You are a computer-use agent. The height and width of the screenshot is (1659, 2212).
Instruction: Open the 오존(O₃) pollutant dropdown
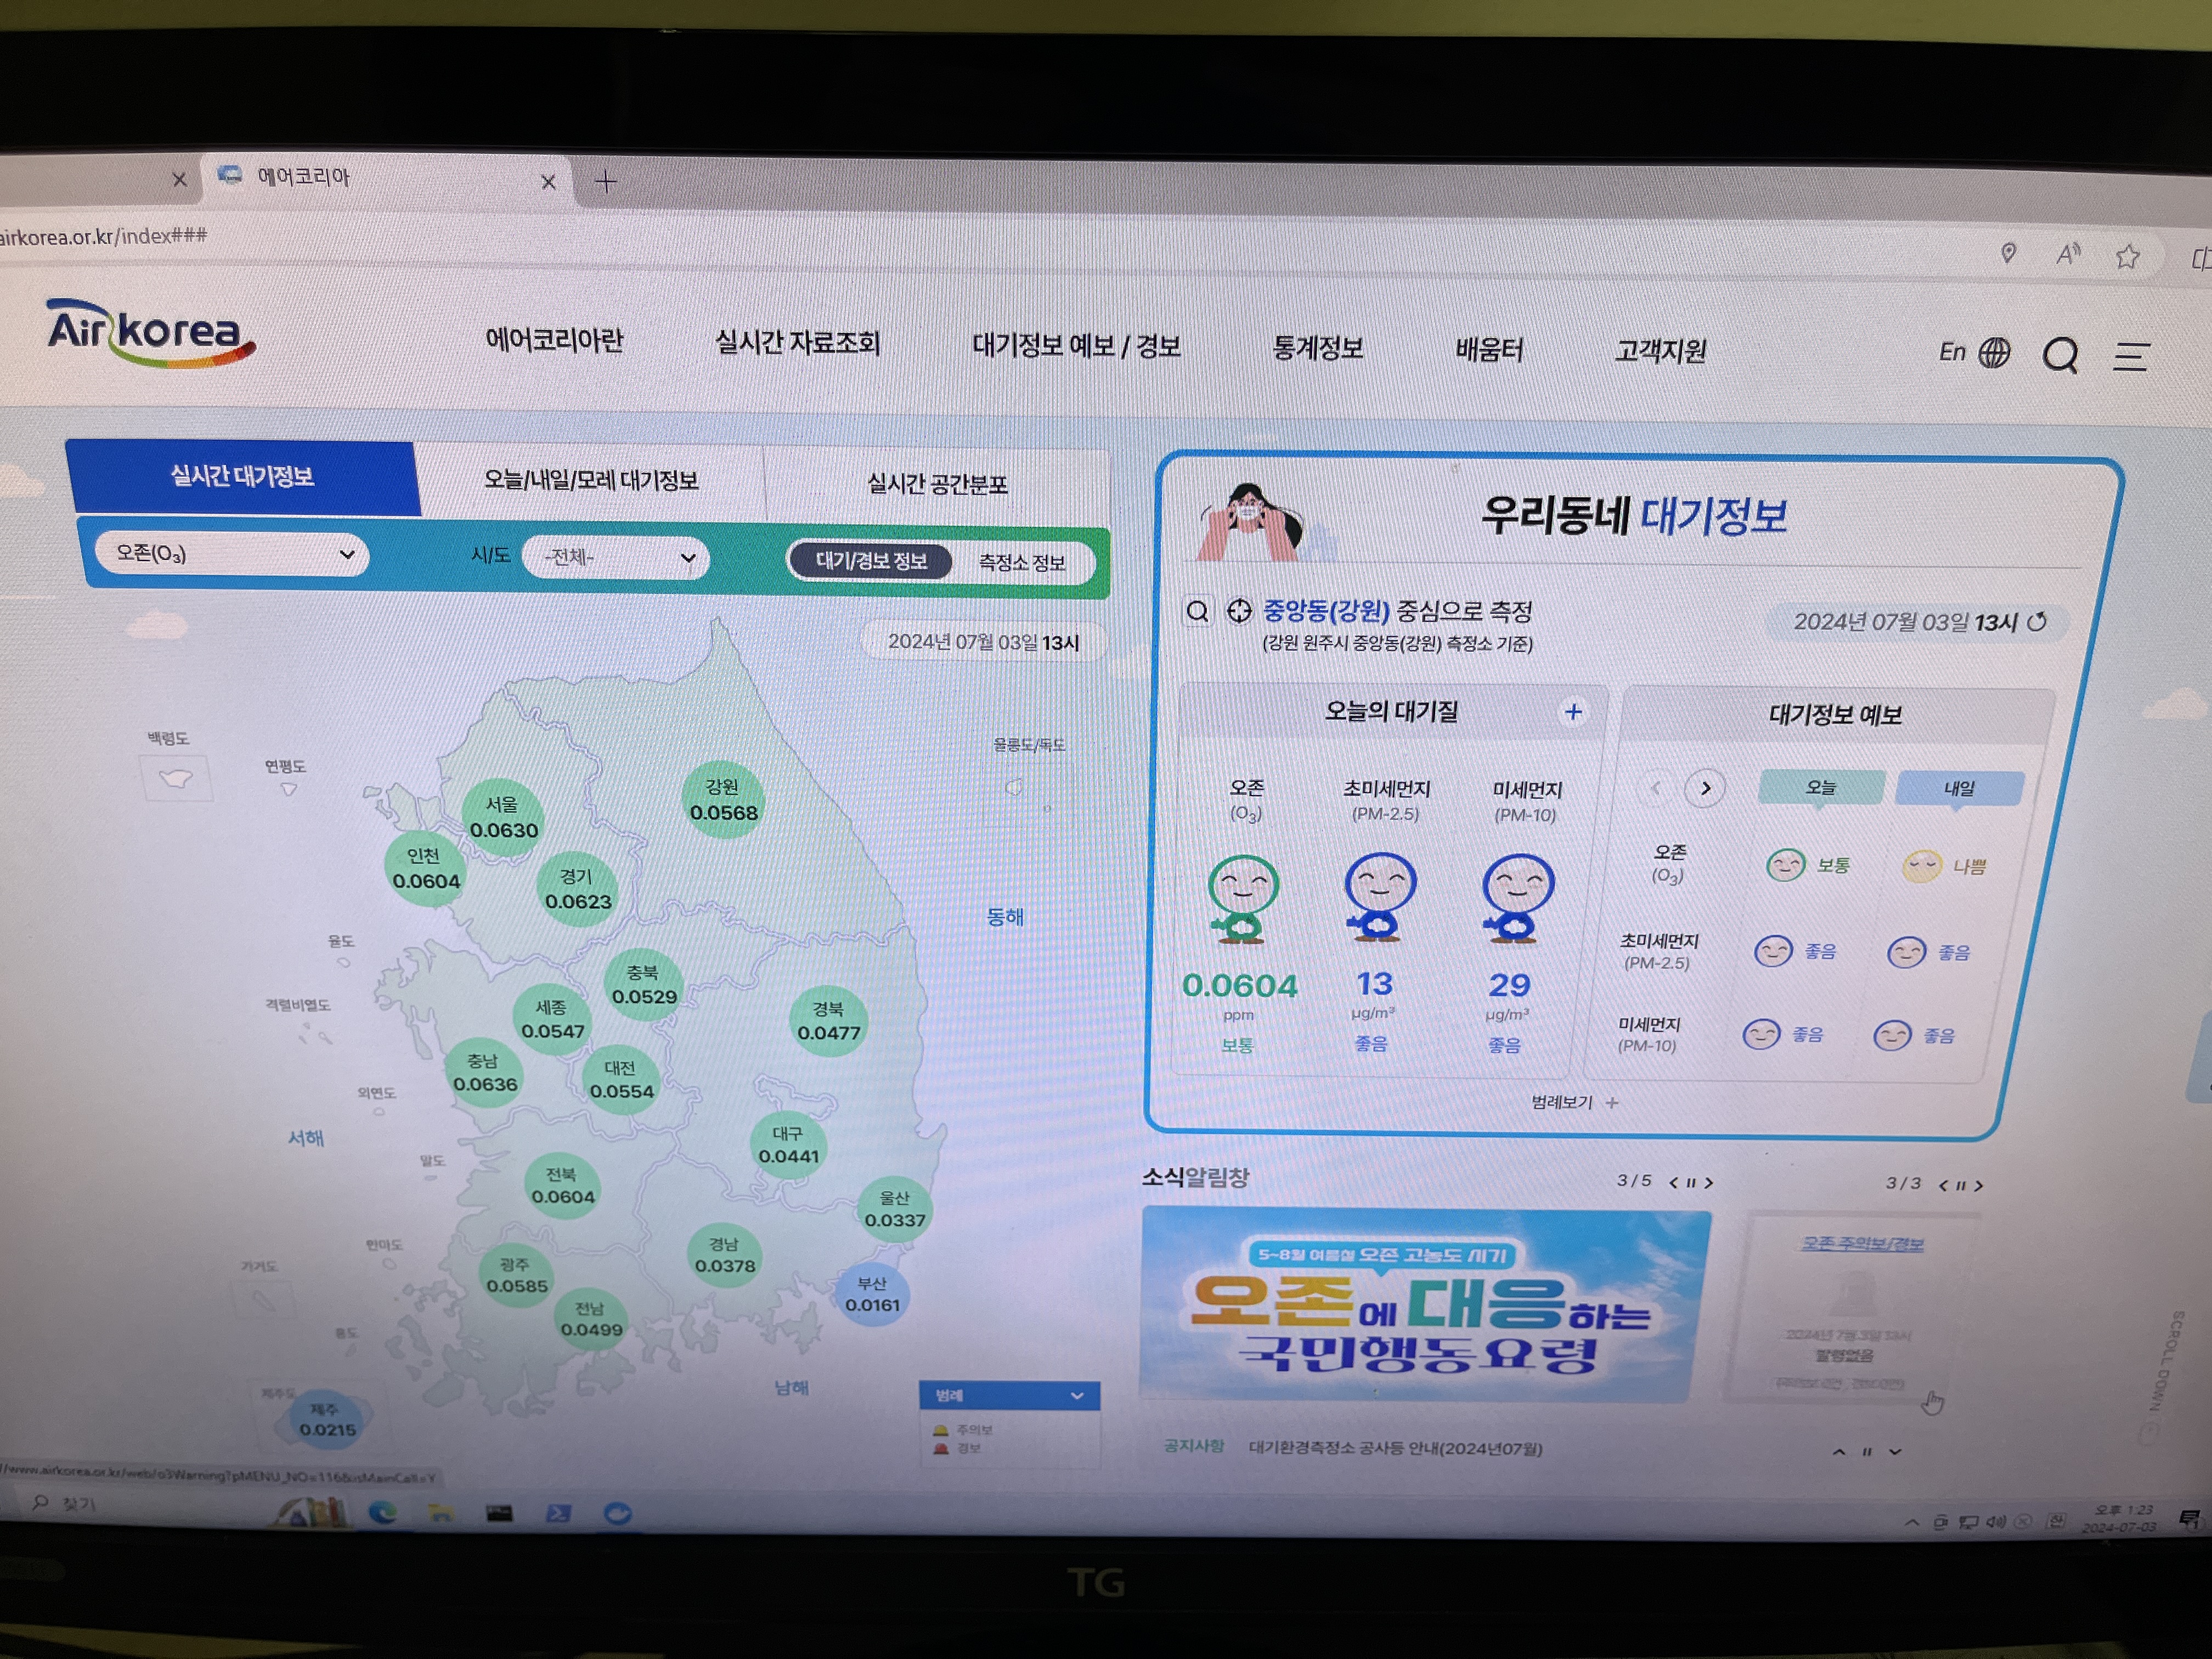[x=232, y=553]
